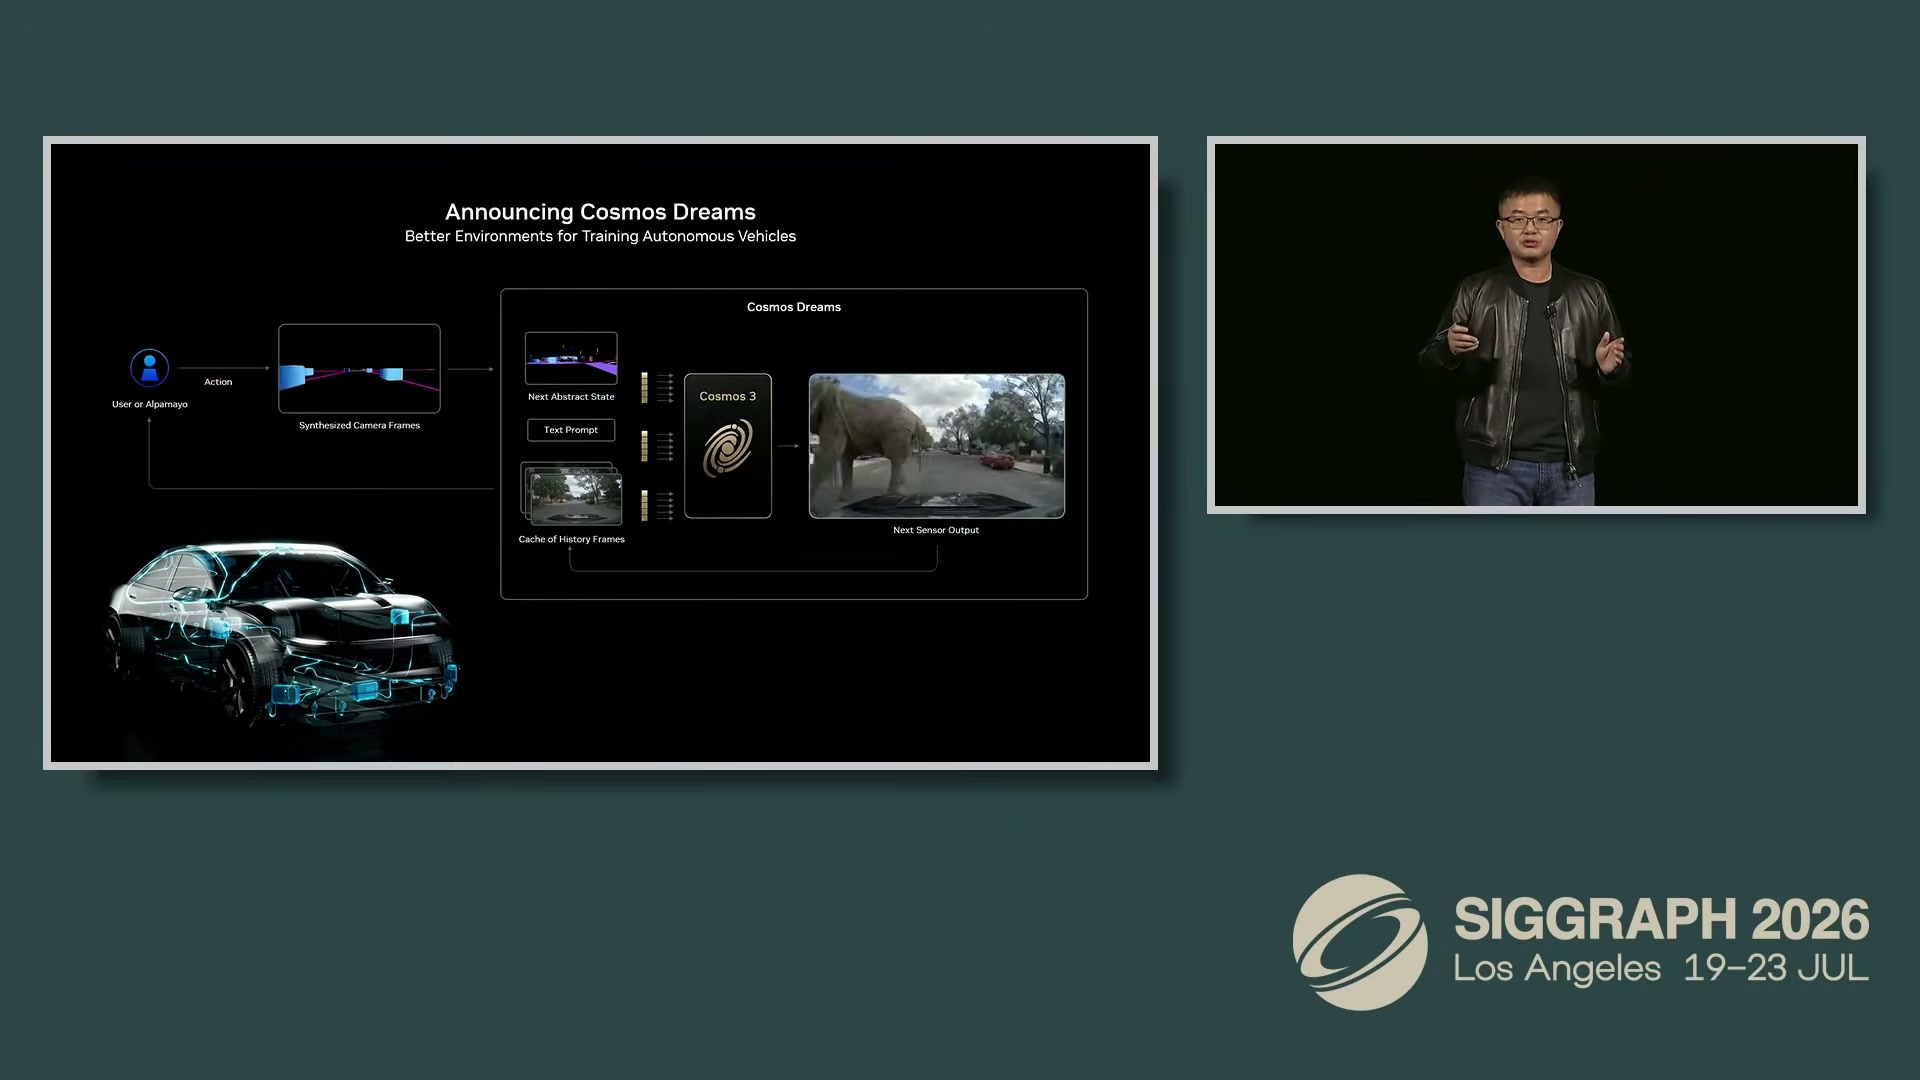Click the 'User or Alpamayo' label
This screenshot has width=1920, height=1080.
pyautogui.click(x=150, y=404)
